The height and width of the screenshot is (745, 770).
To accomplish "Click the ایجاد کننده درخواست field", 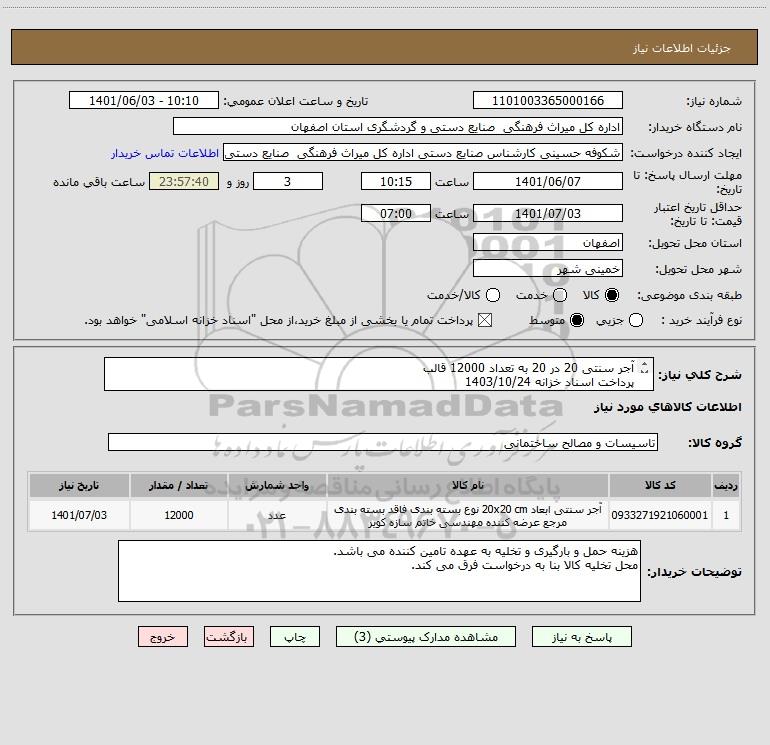I will coord(423,153).
